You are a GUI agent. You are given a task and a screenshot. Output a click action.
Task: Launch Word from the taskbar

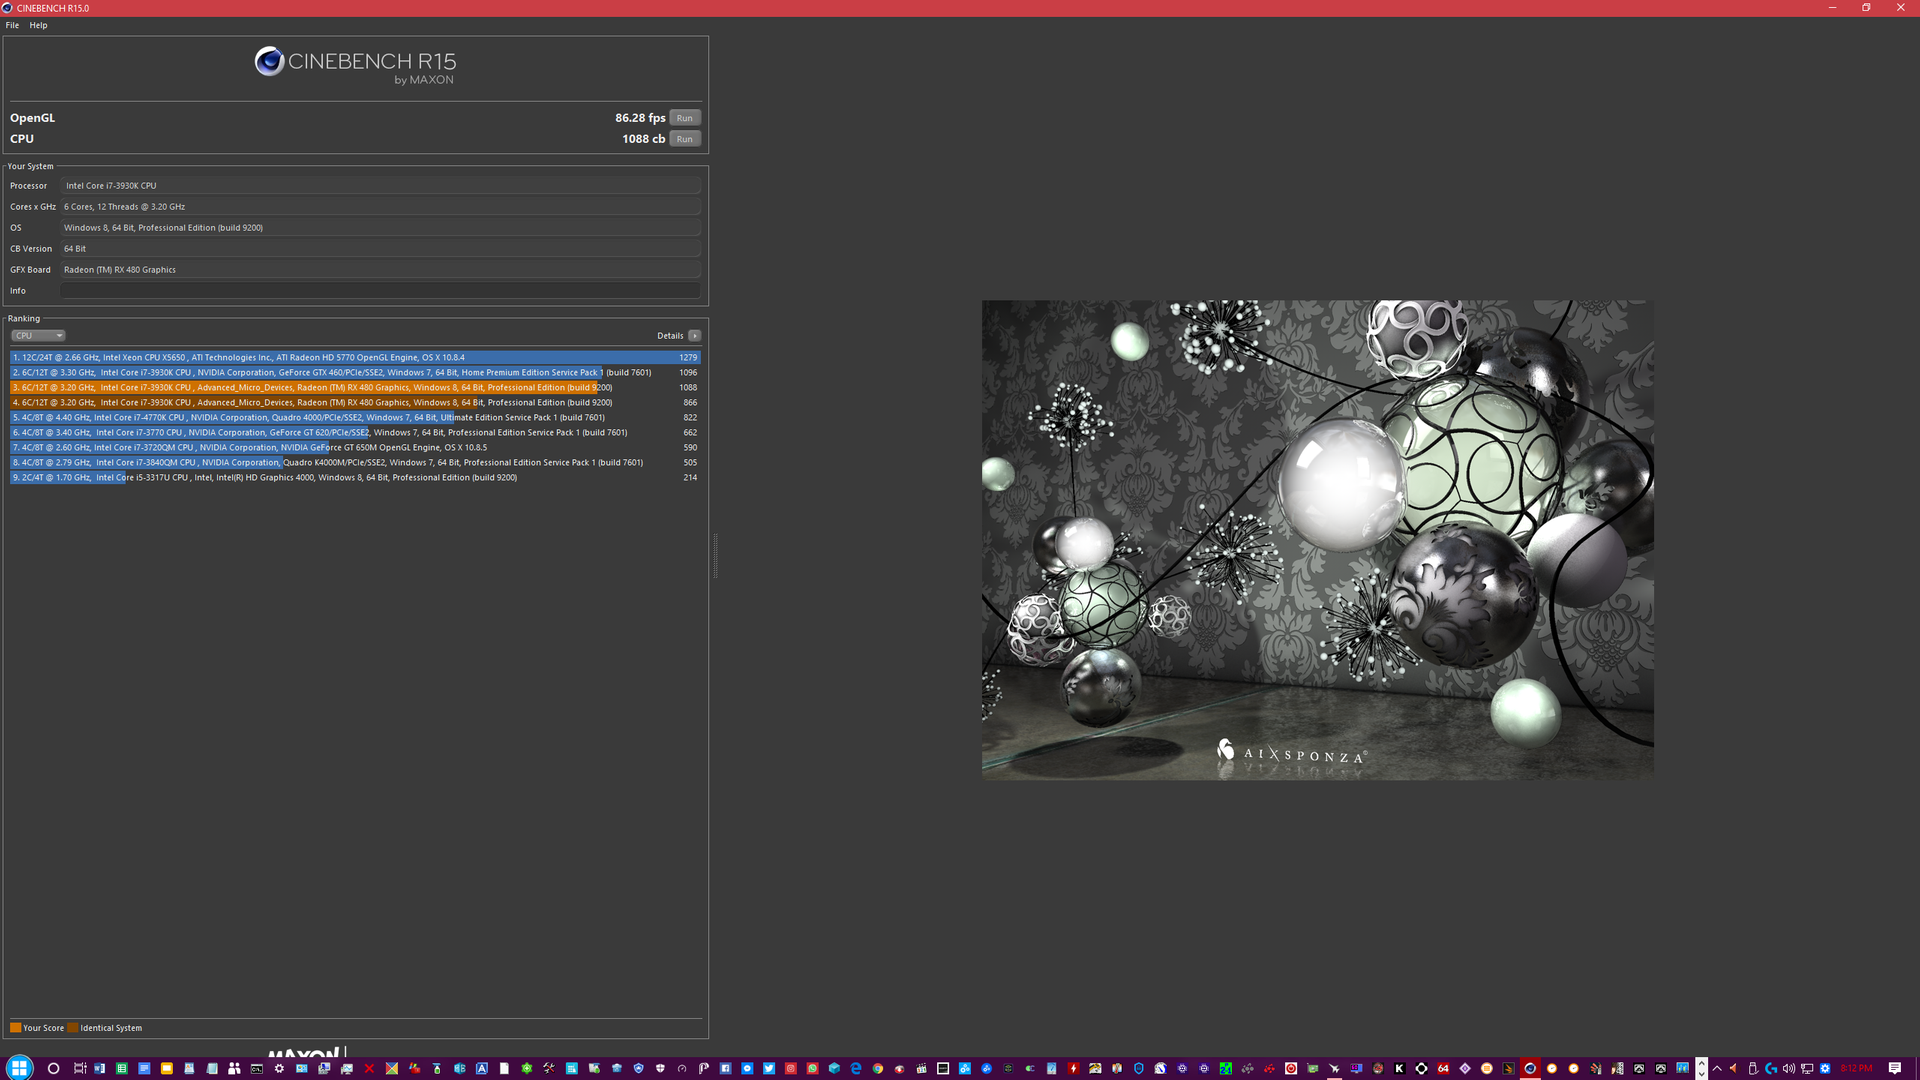(x=99, y=1068)
